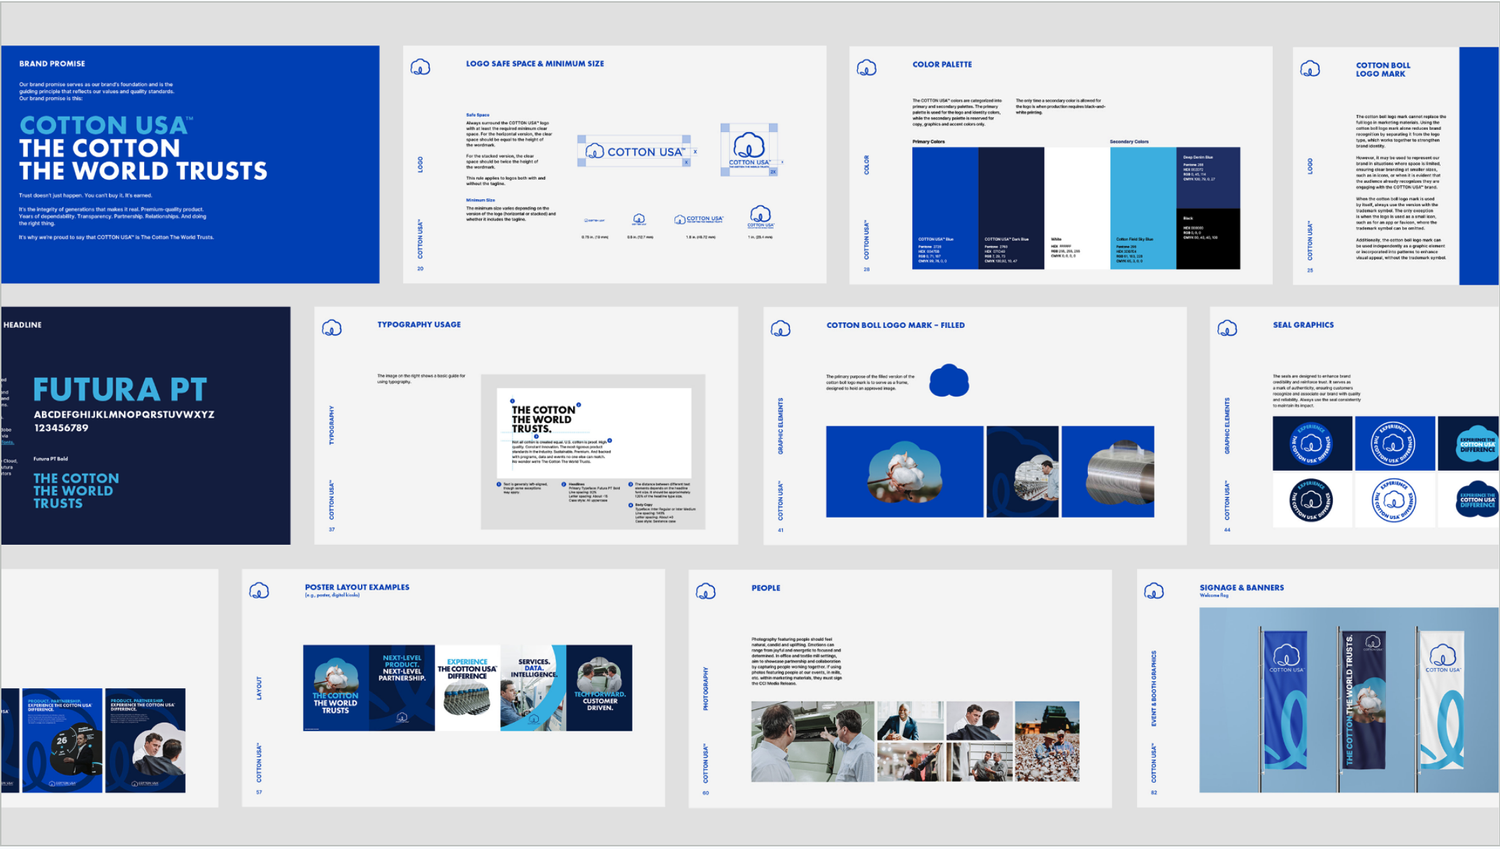Click the 'COTTON BOLL LOGO MARK – FILLED' title
The image size is (1500, 849).
[895, 325]
